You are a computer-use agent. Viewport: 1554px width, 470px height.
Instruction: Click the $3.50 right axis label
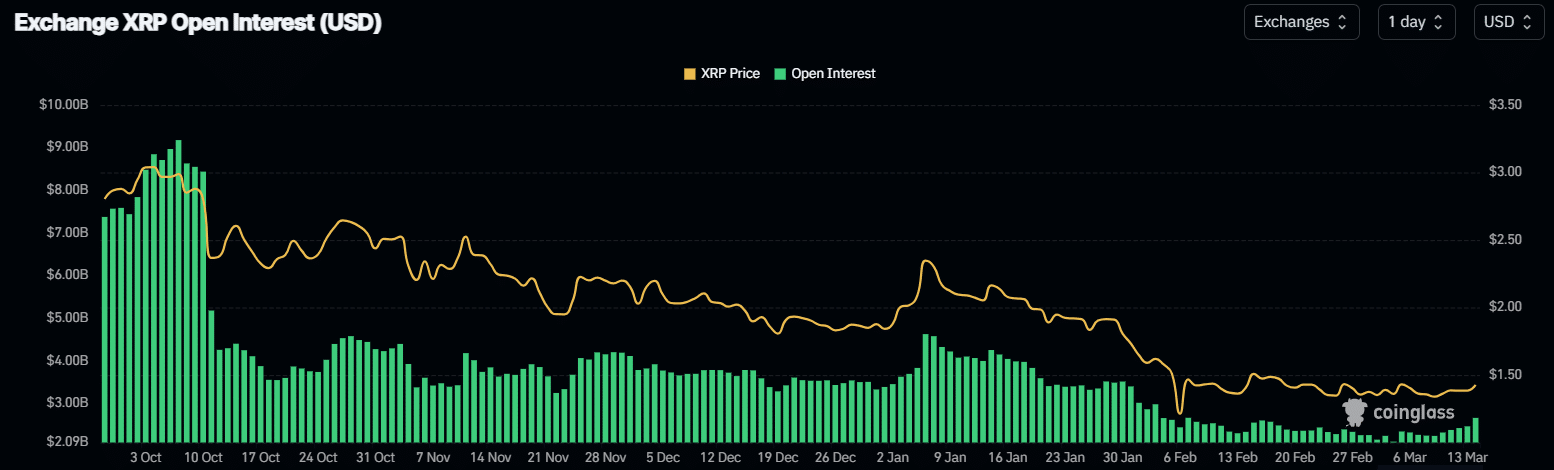point(1504,105)
